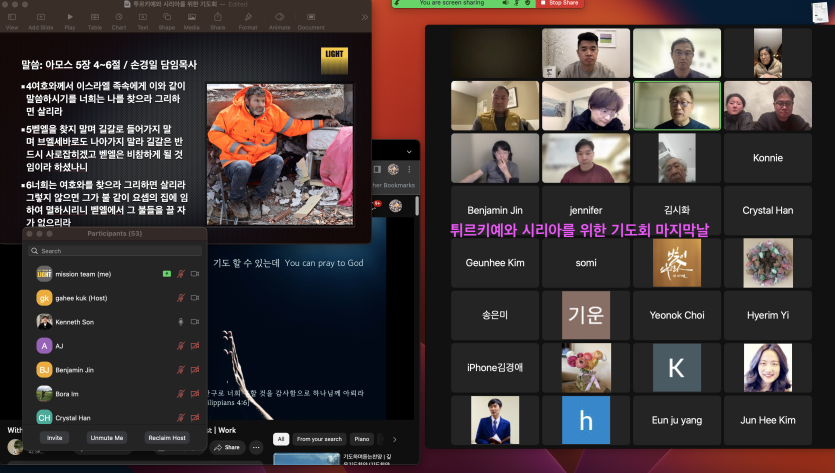This screenshot has height=473, width=835.
Task: Click muted mic icon for Bora Im
Action: [181, 394]
